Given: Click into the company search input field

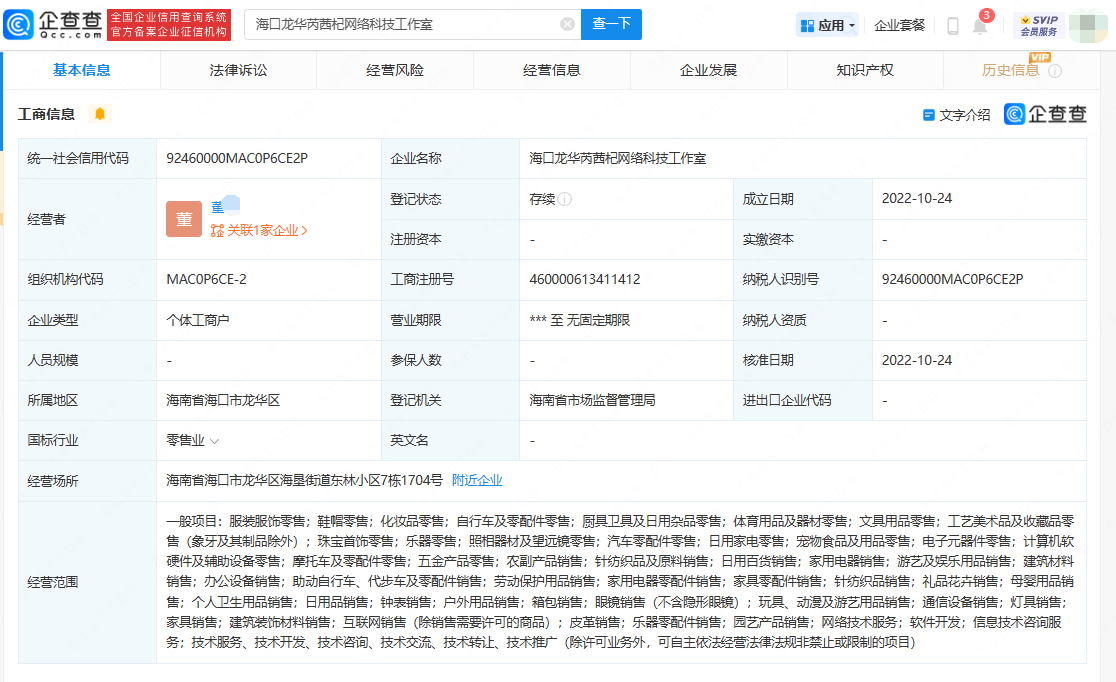Looking at the screenshot, I should (400, 24).
